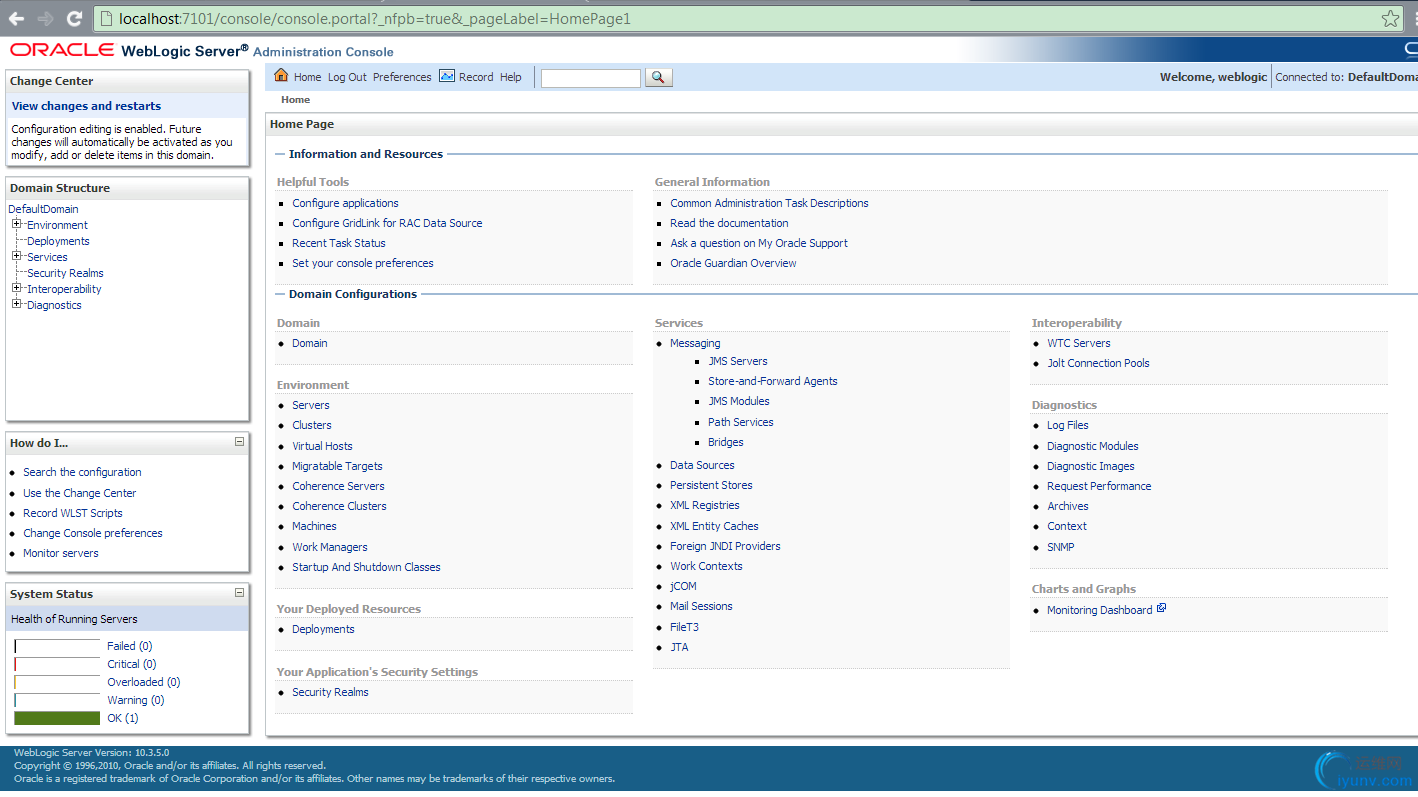Click the Record text in toolbar
Image resolution: width=1418 pixels, height=797 pixels.
point(476,77)
